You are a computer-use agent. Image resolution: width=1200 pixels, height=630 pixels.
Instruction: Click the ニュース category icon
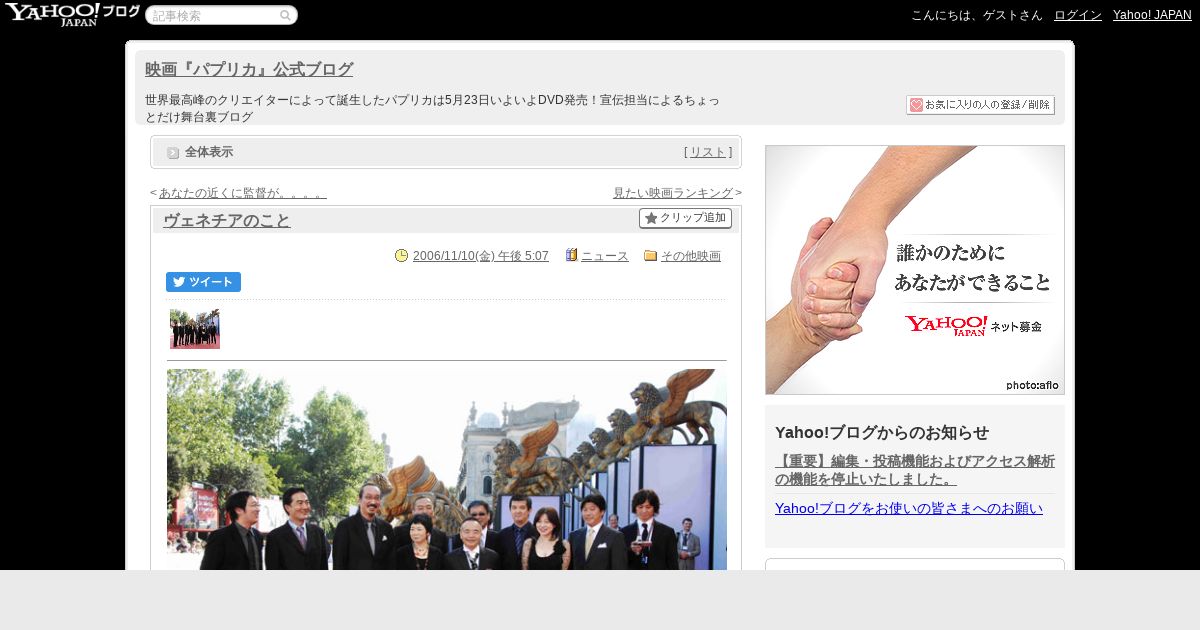572,255
